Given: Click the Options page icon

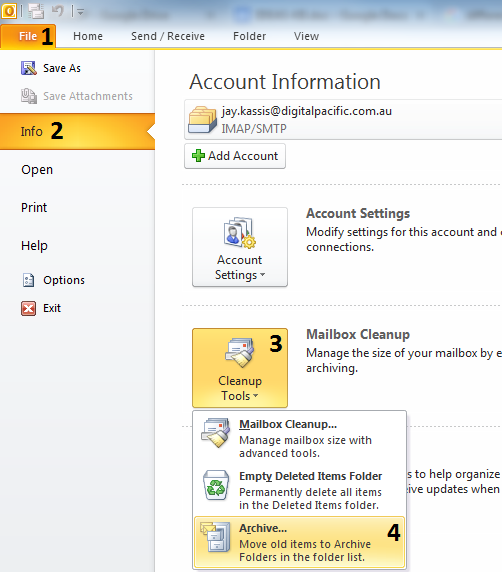Looking at the screenshot, I should coord(28,280).
